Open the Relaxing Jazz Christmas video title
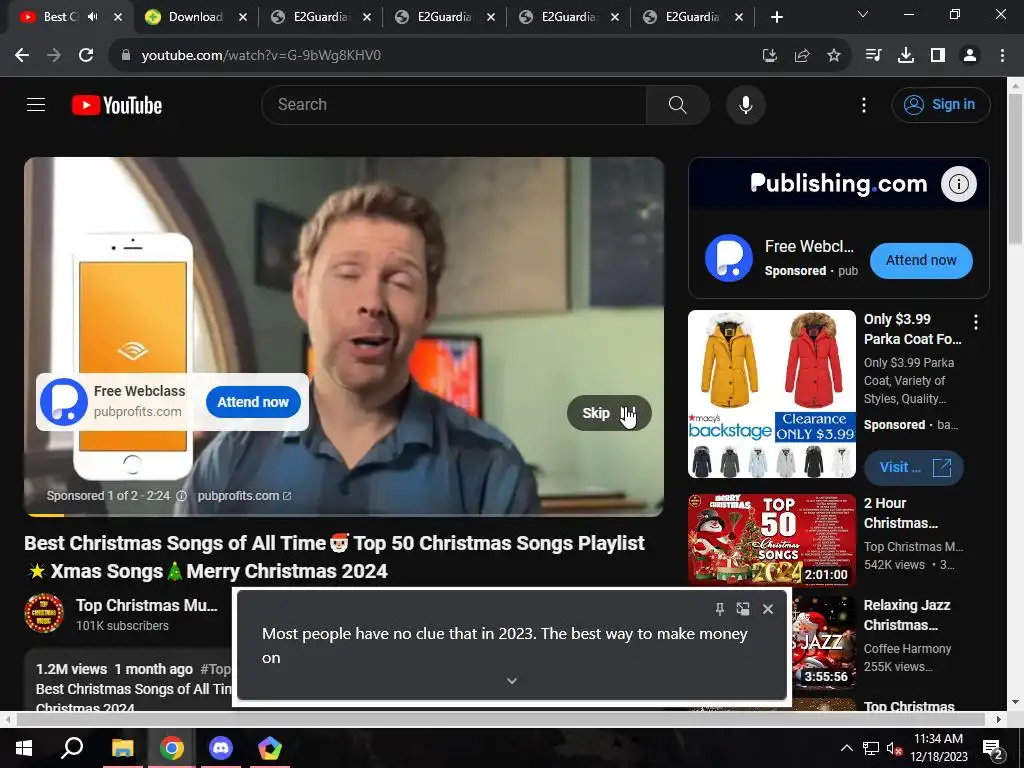 [x=907, y=615]
